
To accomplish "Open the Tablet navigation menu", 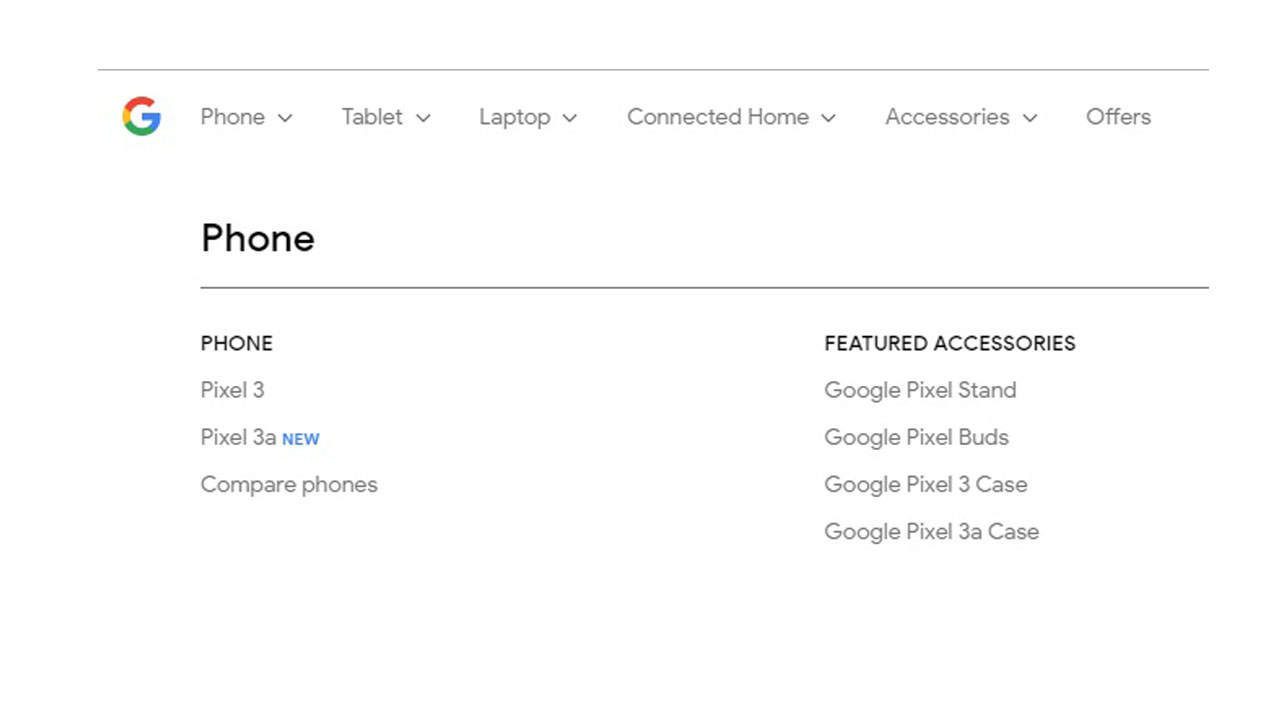I will click(372, 117).
